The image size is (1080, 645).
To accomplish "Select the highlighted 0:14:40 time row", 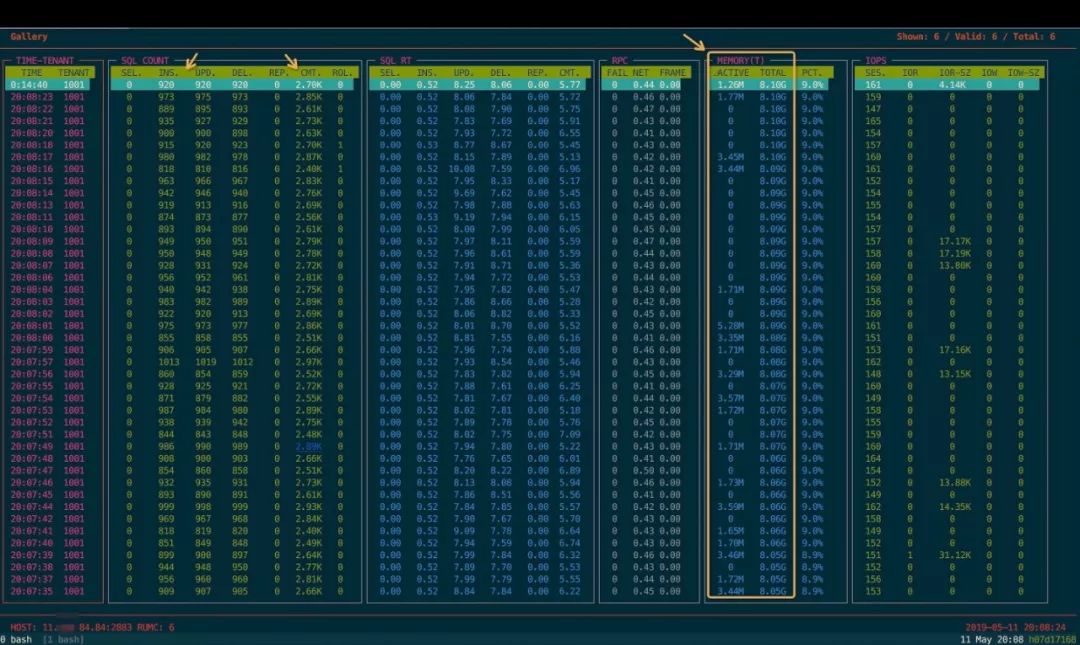I will (x=48, y=85).
